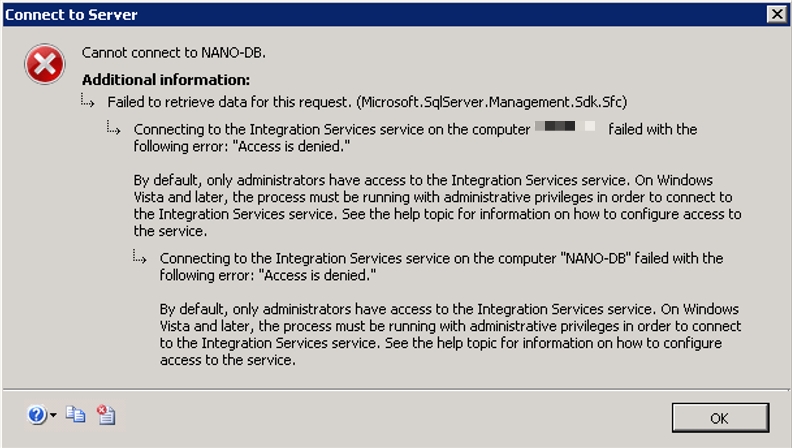Viewport: 792px width, 448px height.
Task: Click arrow beside the "NANO-DB" Integration Services error
Action: pos(140,257)
